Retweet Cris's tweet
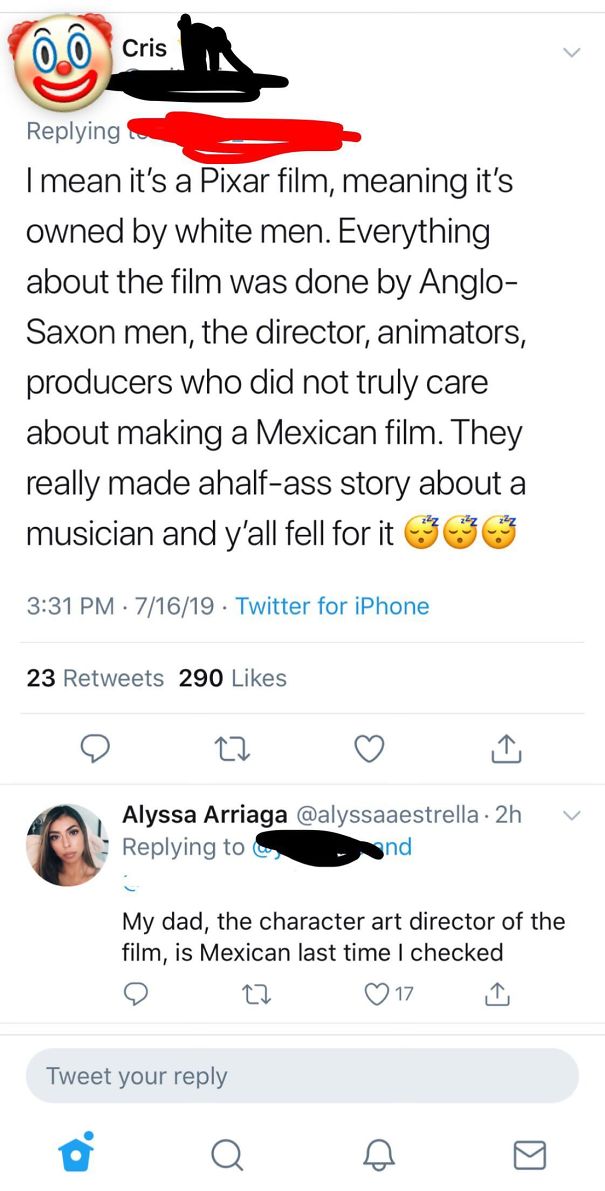Image resolution: width=605 pixels, height=1191 pixels. click(232, 748)
